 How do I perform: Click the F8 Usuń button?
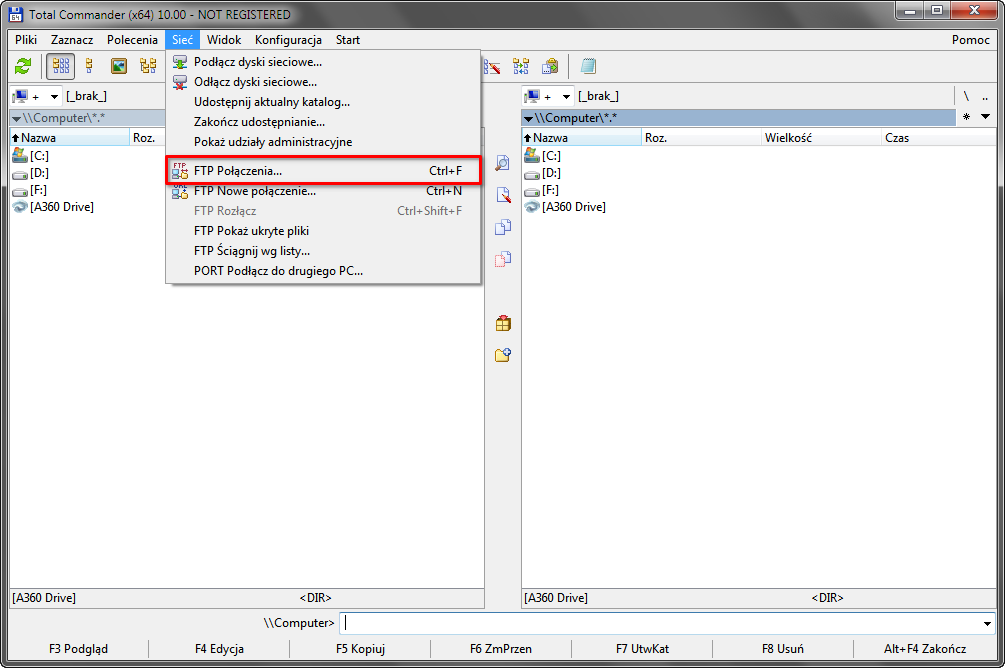click(783, 649)
